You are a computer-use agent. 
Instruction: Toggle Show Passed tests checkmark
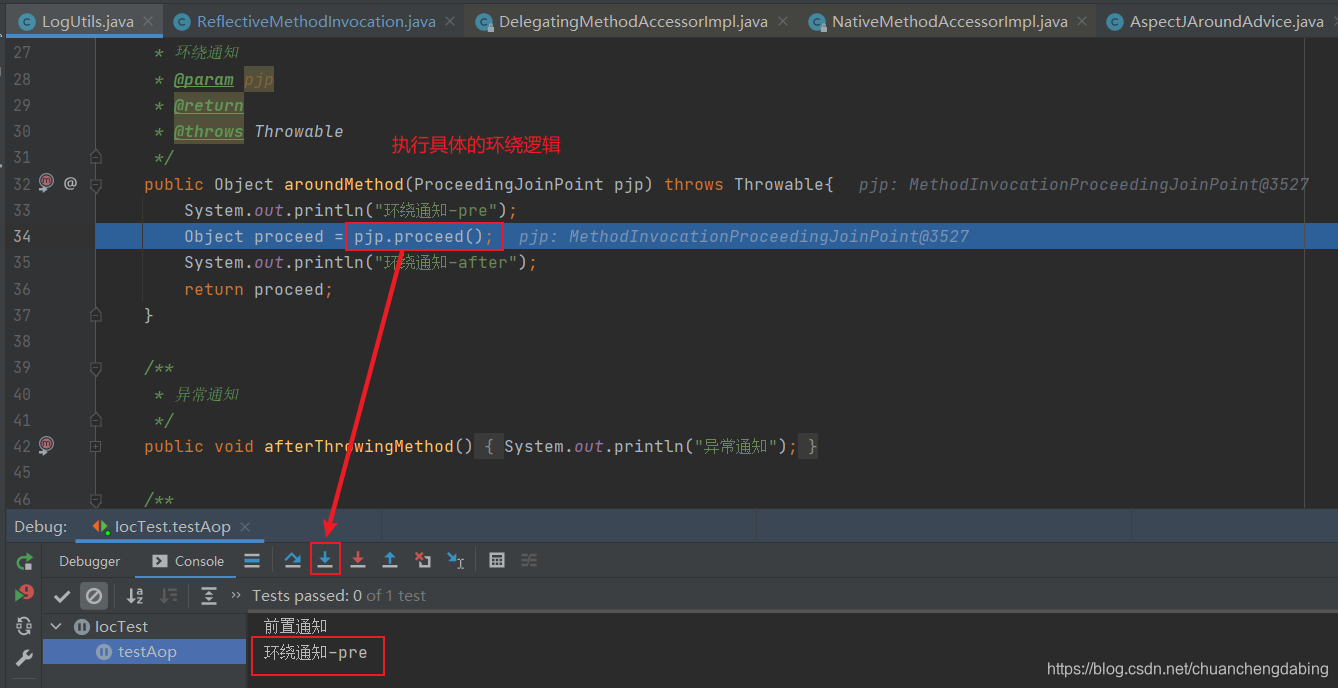pyautogui.click(x=62, y=596)
